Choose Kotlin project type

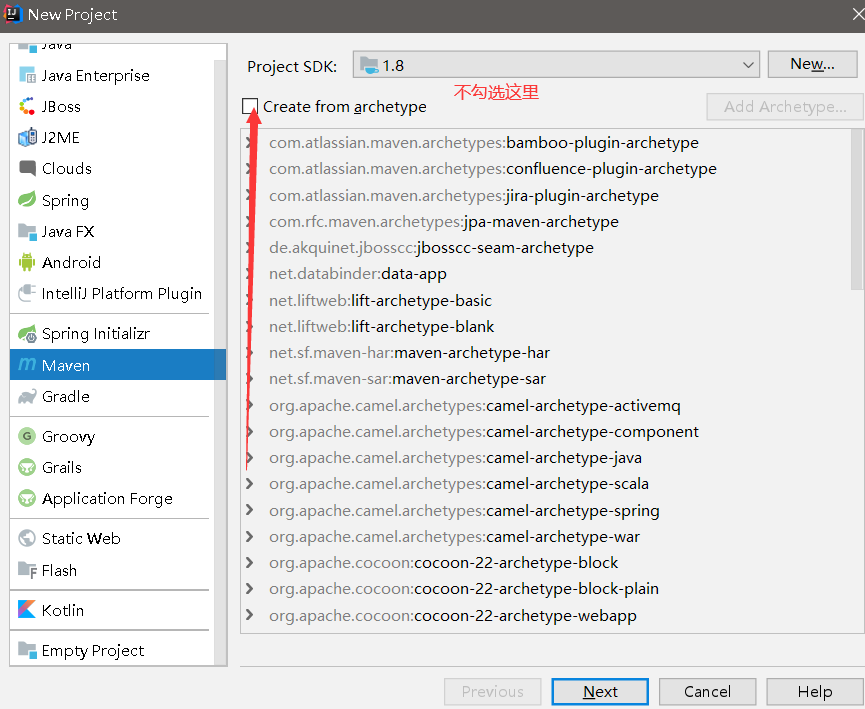[x=112, y=610]
